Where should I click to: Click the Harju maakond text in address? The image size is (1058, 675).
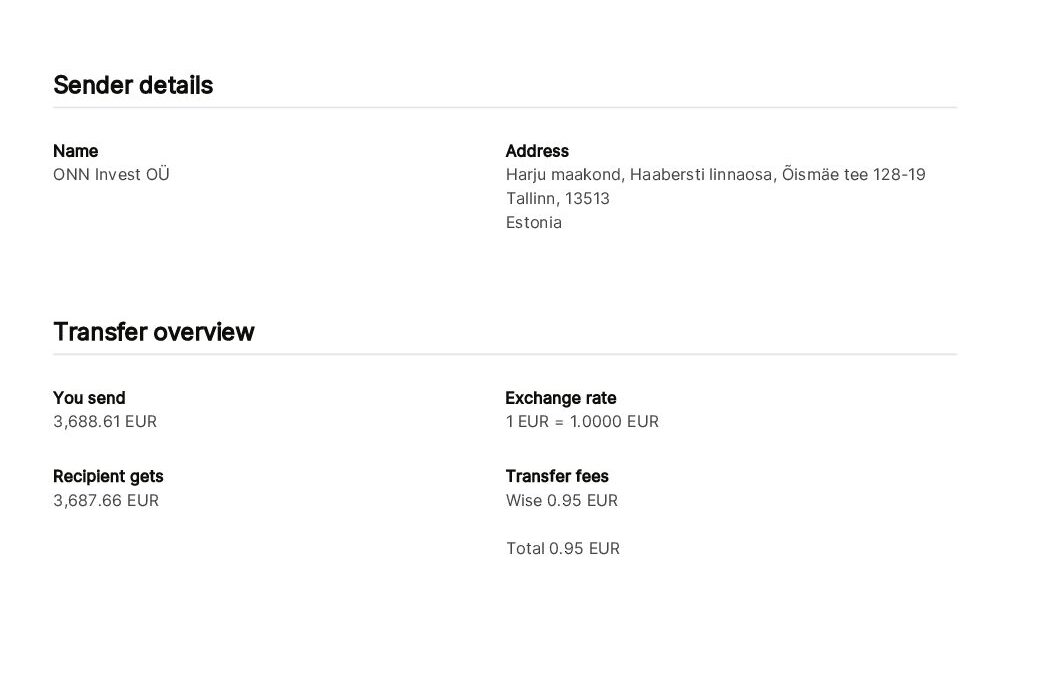(x=564, y=174)
